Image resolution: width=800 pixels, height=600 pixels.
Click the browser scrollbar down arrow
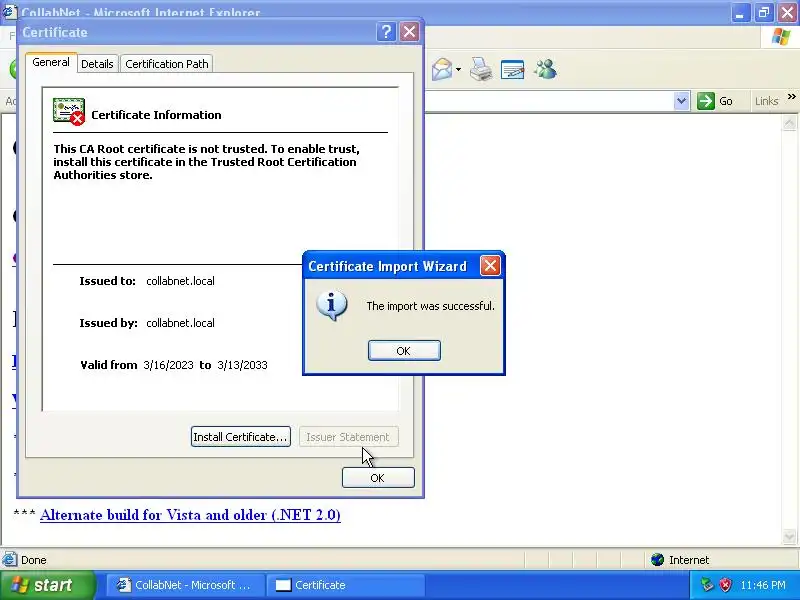789,536
